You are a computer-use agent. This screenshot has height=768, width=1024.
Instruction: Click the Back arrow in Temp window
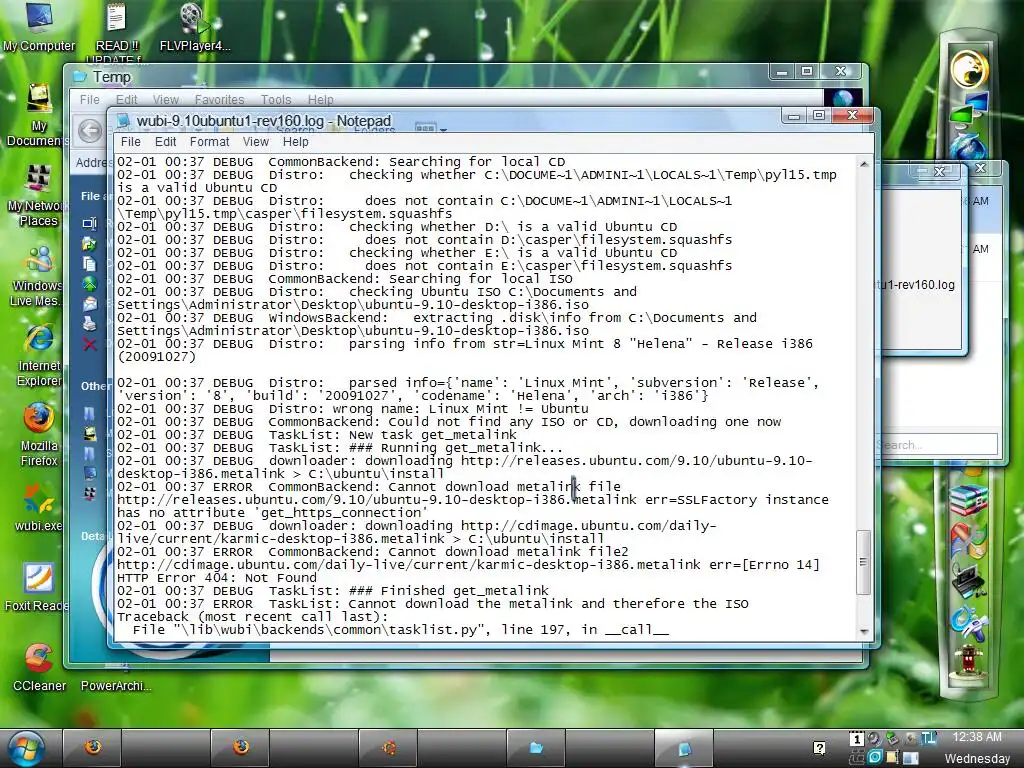coord(90,131)
